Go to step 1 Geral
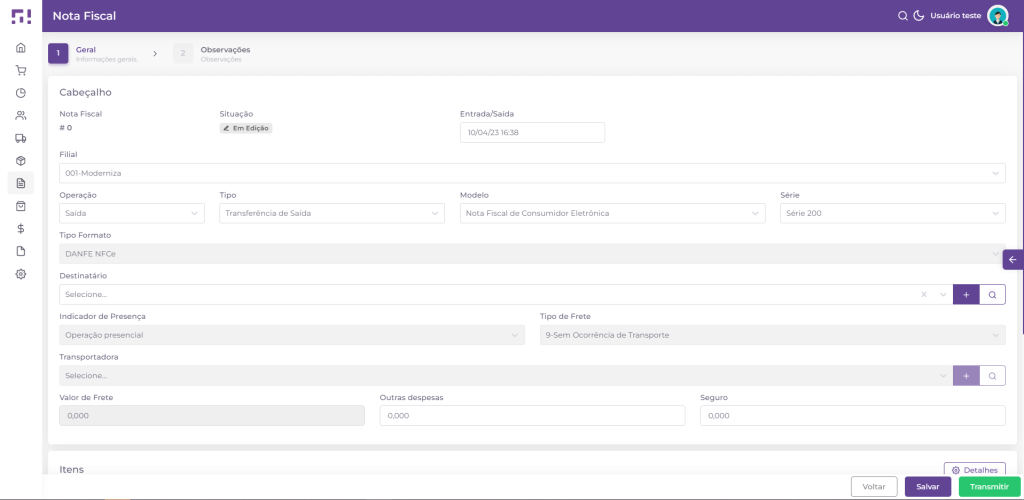The image size is (1024, 500). (93, 54)
